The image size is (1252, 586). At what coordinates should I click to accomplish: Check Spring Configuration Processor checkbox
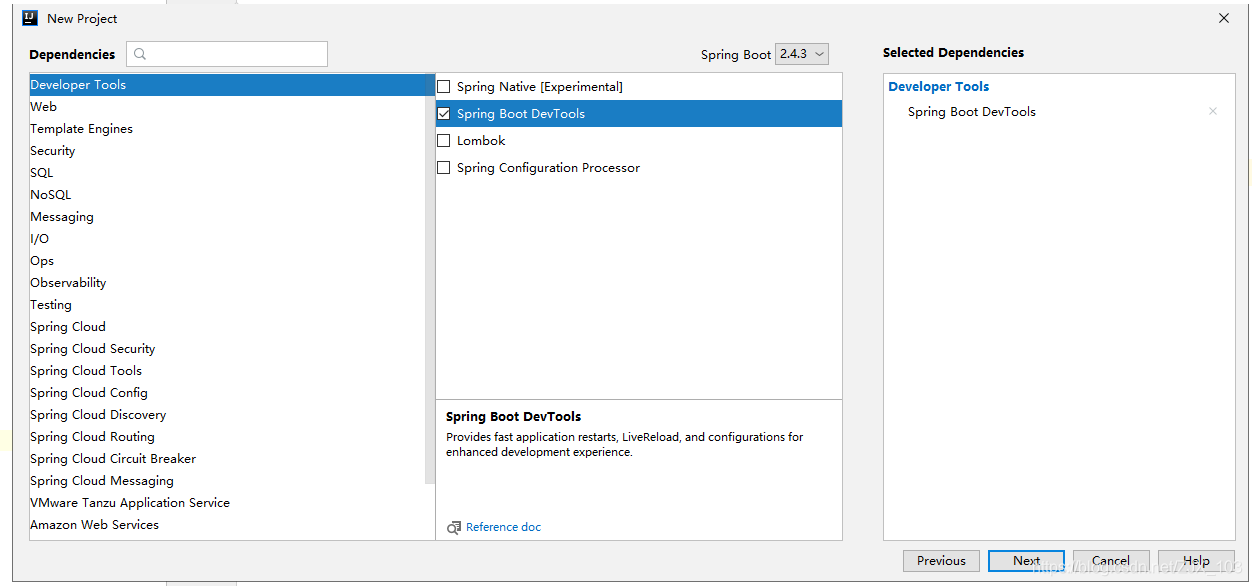pyautogui.click(x=444, y=168)
